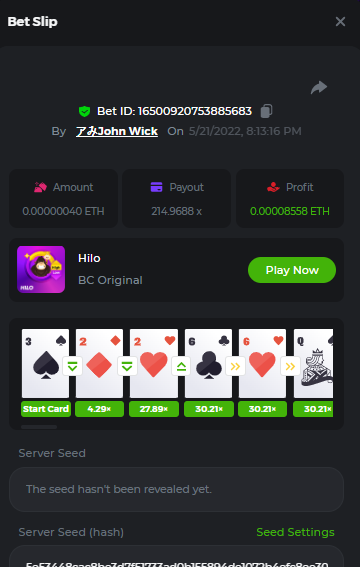360x567 pixels.
Task: Click the skip arrows after 6 of clubs
Action: (x=235, y=366)
